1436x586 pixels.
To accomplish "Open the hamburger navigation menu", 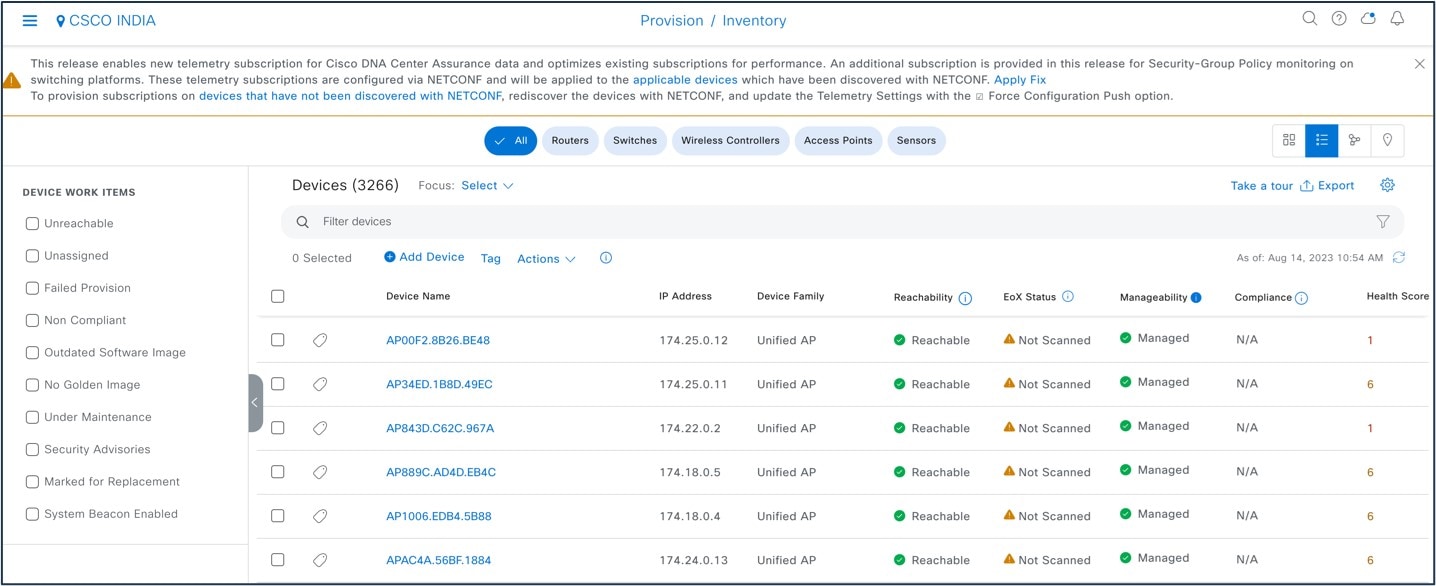I will (x=29, y=20).
